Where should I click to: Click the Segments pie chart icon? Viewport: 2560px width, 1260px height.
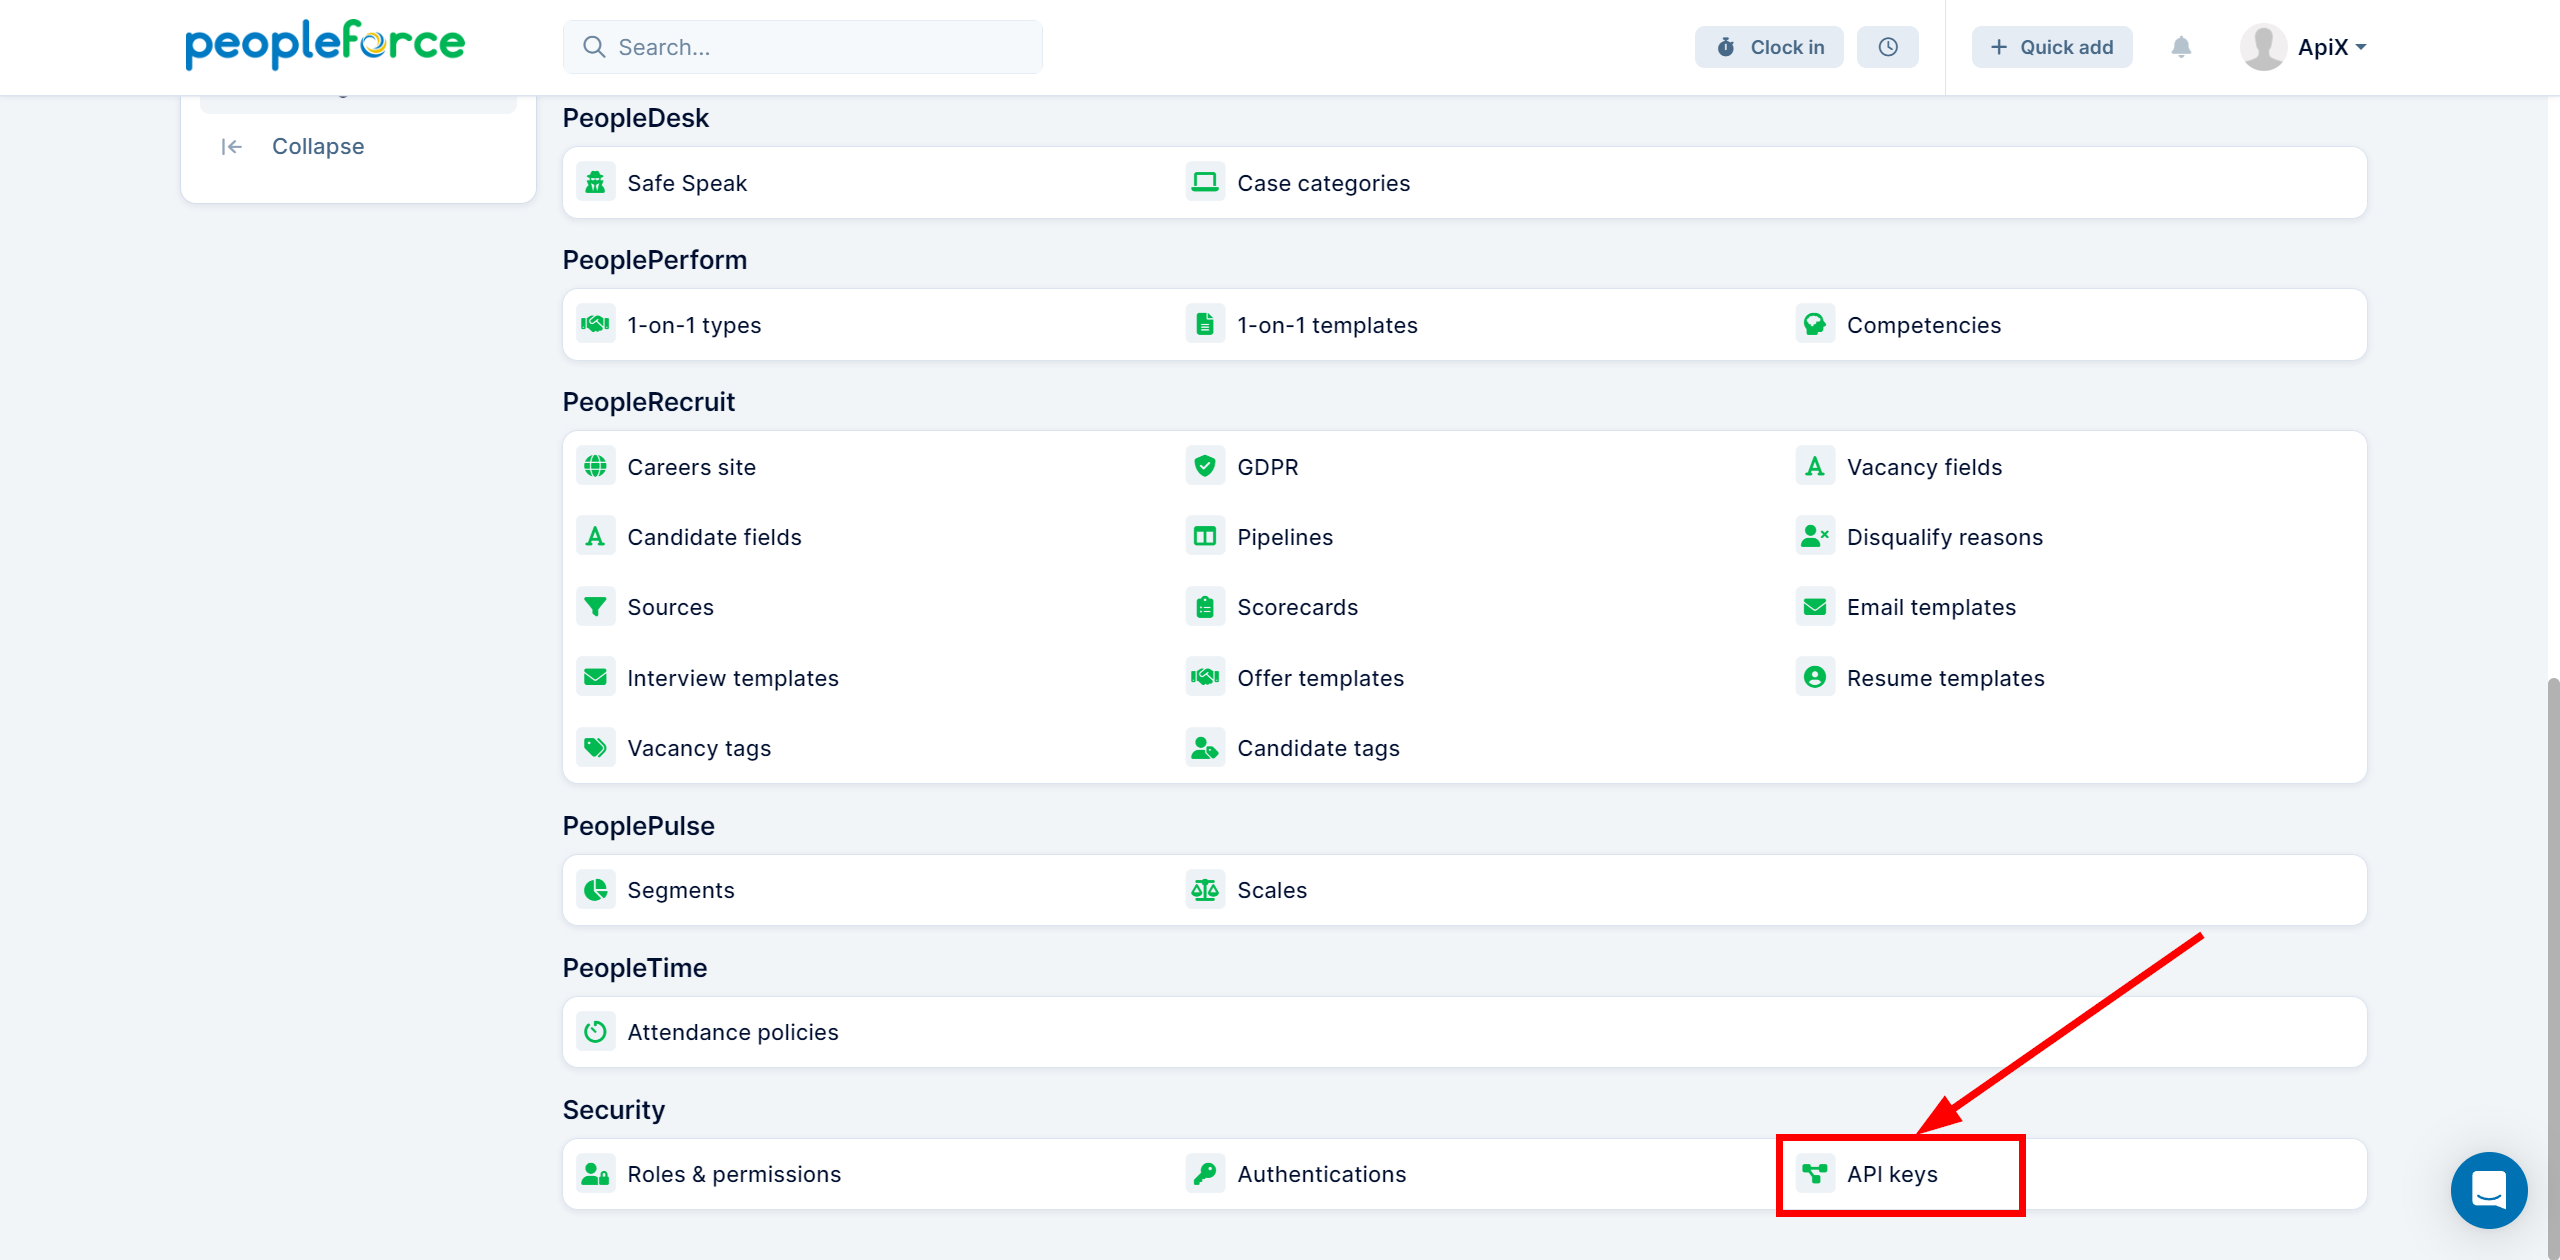coord(596,890)
